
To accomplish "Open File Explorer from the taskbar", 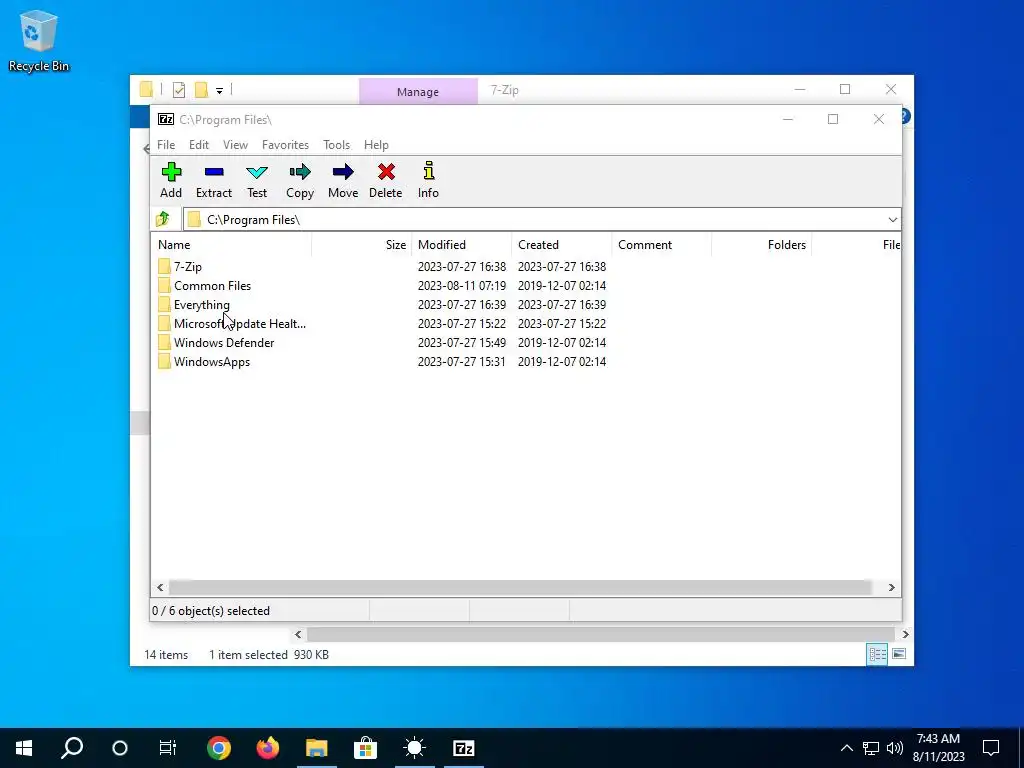I will tap(317, 748).
